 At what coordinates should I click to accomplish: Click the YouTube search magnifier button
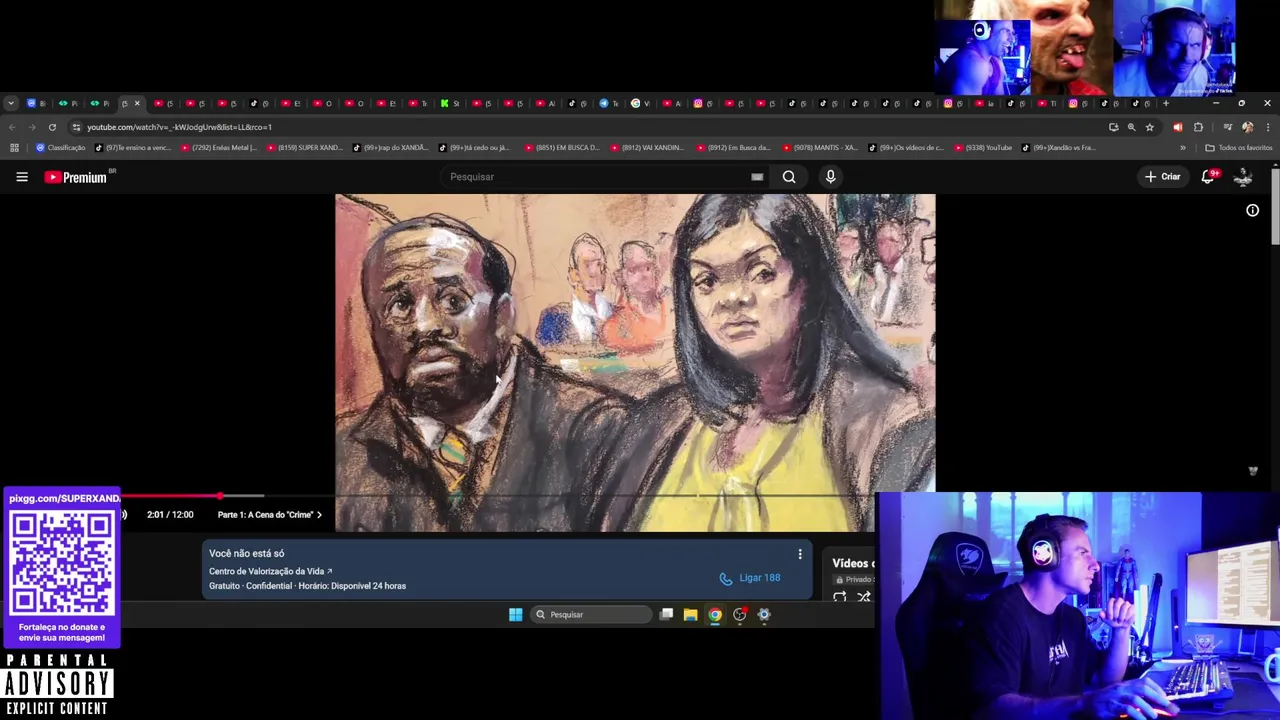[x=789, y=177]
